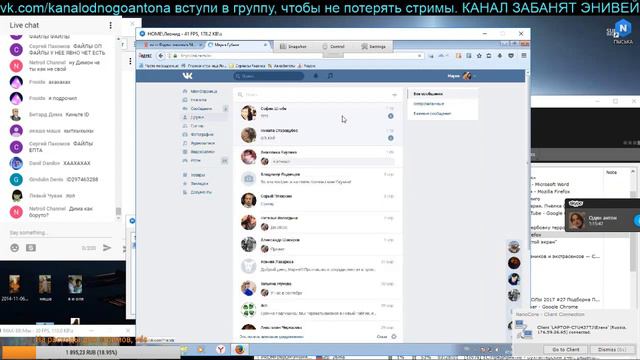The width and height of the screenshot is (640, 360).
Task: Click the gear icon at dialogs list bottom
Action: click(394, 337)
